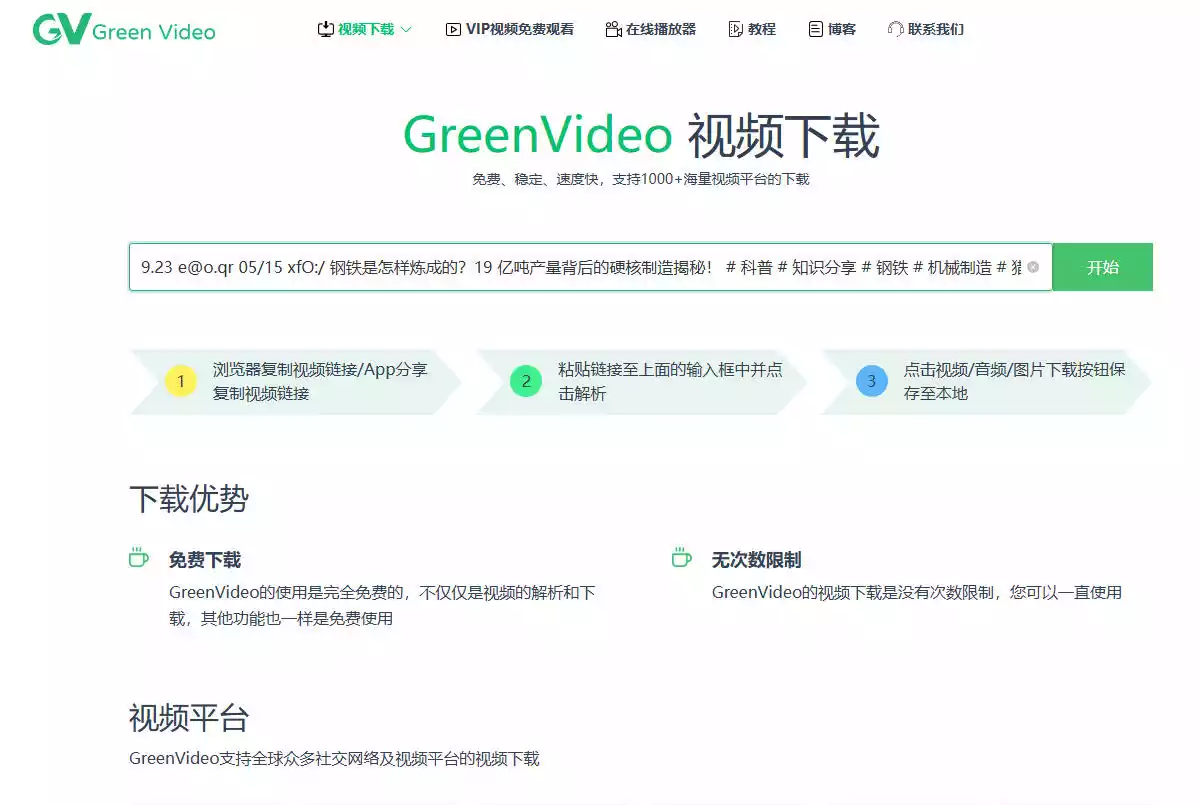Click the headset icon beside 联系我们
The width and height of the screenshot is (1200, 805).
point(896,29)
